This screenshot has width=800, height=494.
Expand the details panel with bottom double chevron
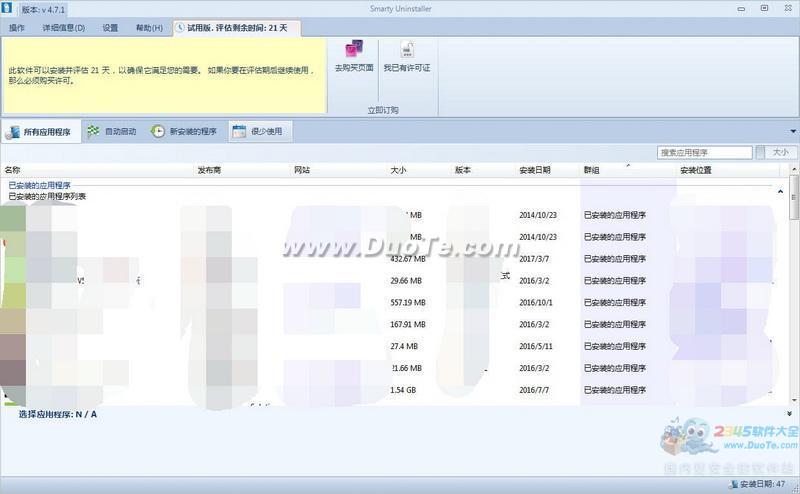(x=789, y=414)
